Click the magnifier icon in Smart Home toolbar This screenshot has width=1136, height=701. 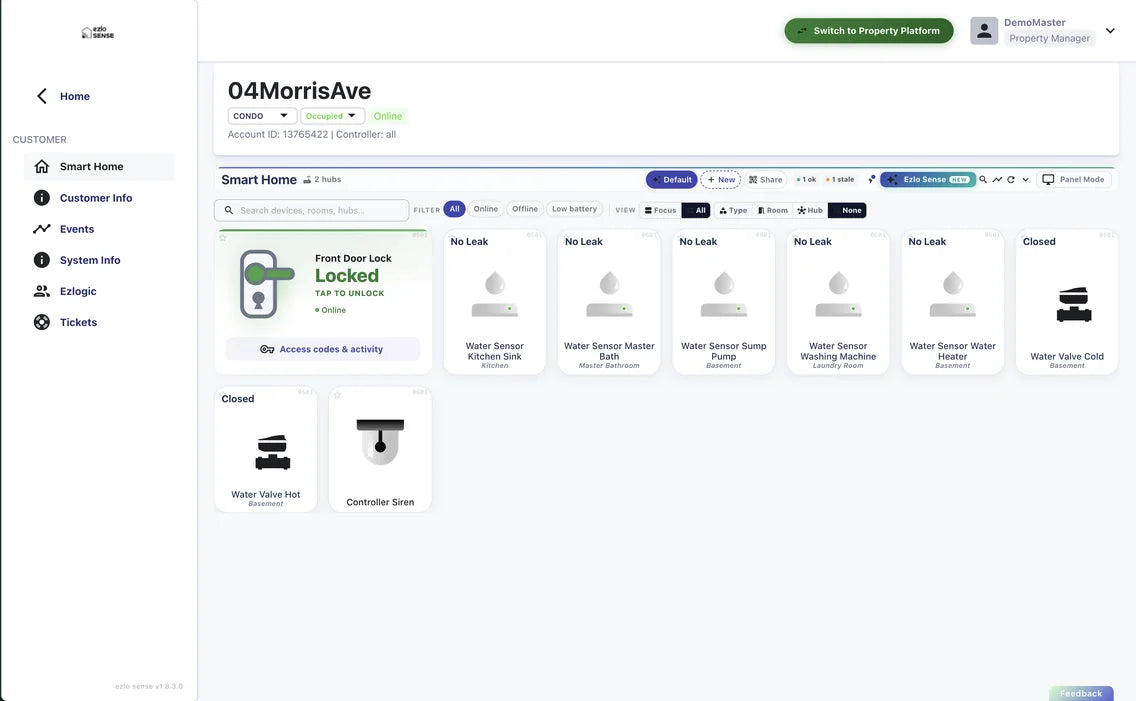(x=983, y=180)
